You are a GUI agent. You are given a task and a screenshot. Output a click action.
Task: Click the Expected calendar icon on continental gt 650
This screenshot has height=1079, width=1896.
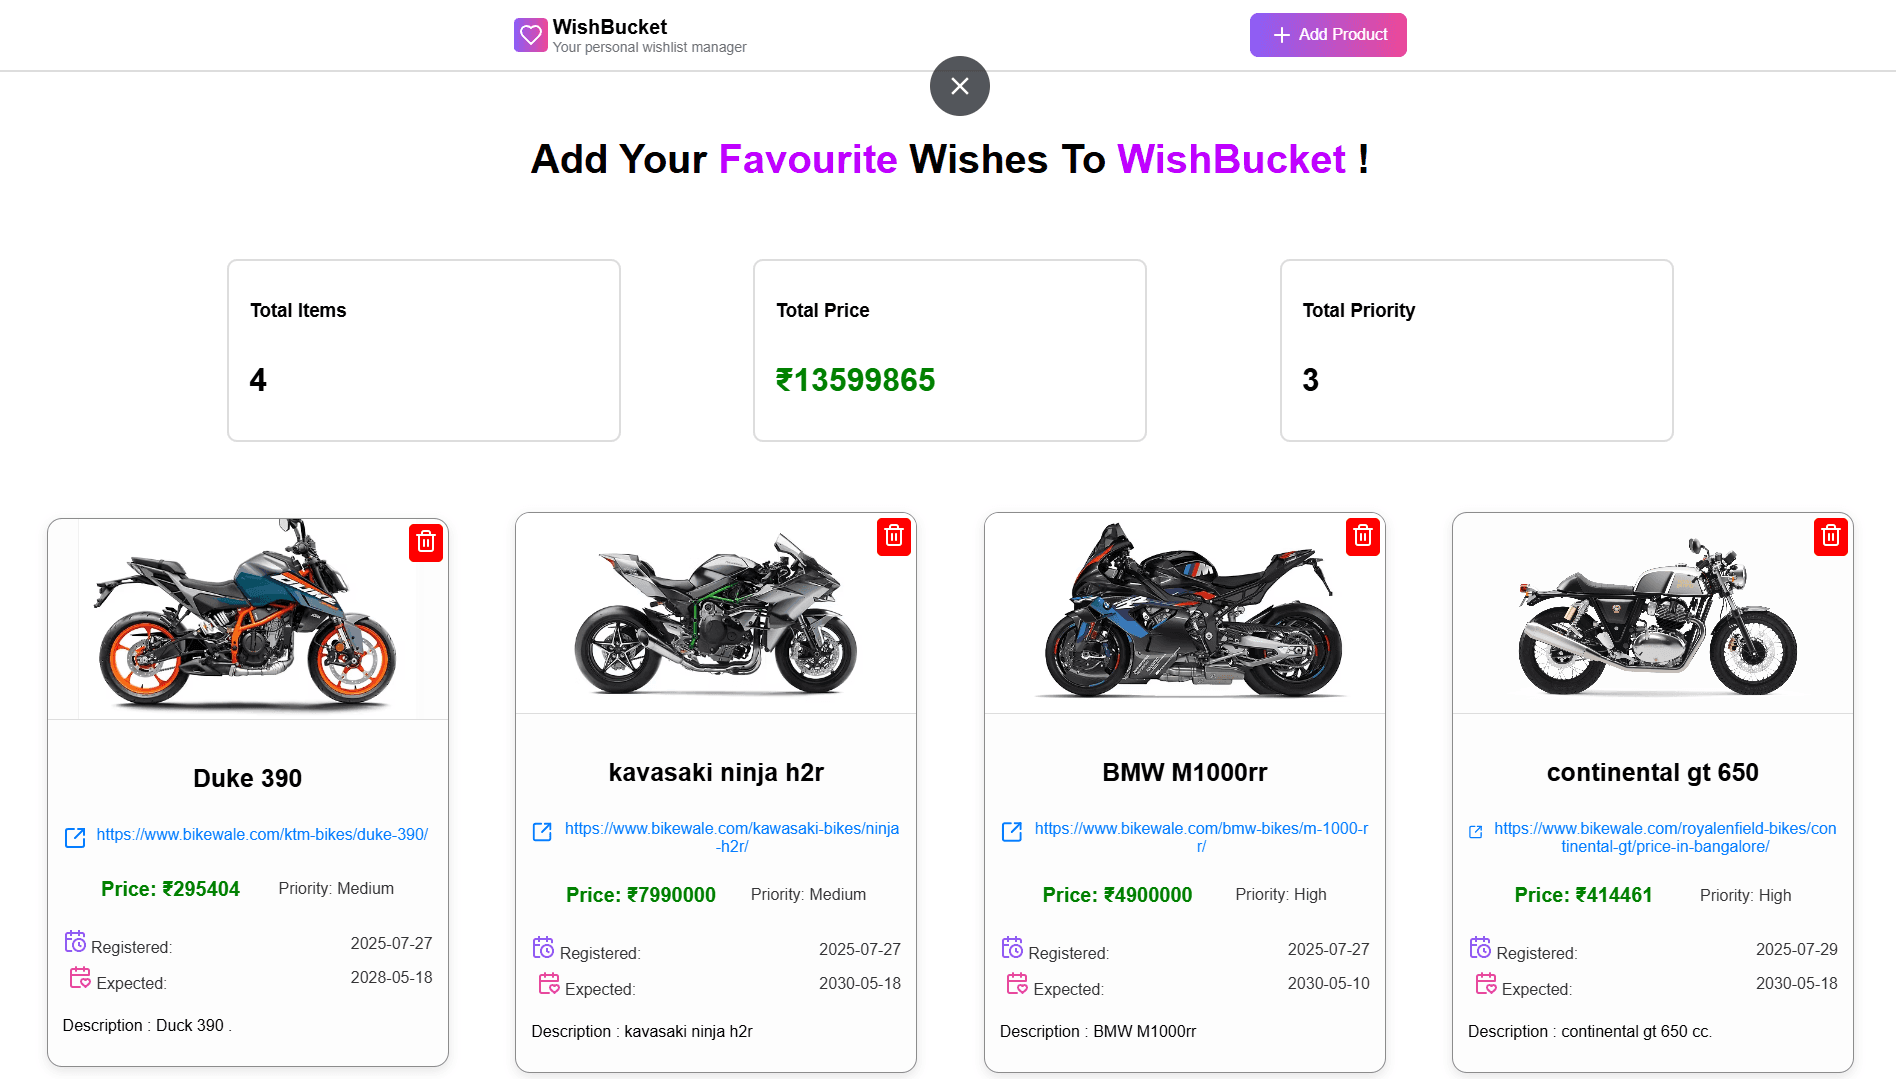[1485, 983]
